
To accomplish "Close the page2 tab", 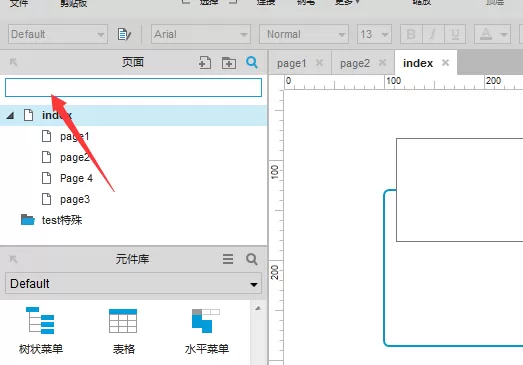I will (x=383, y=62).
